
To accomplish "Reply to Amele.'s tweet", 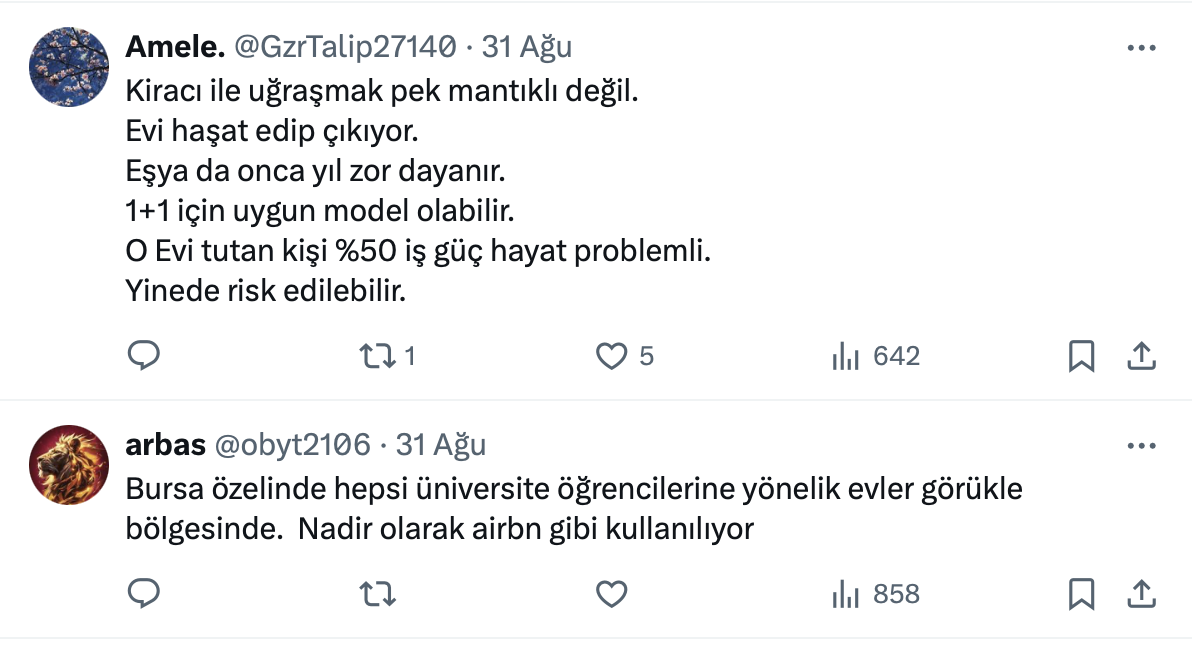I will pyautogui.click(x=144, y=356).
